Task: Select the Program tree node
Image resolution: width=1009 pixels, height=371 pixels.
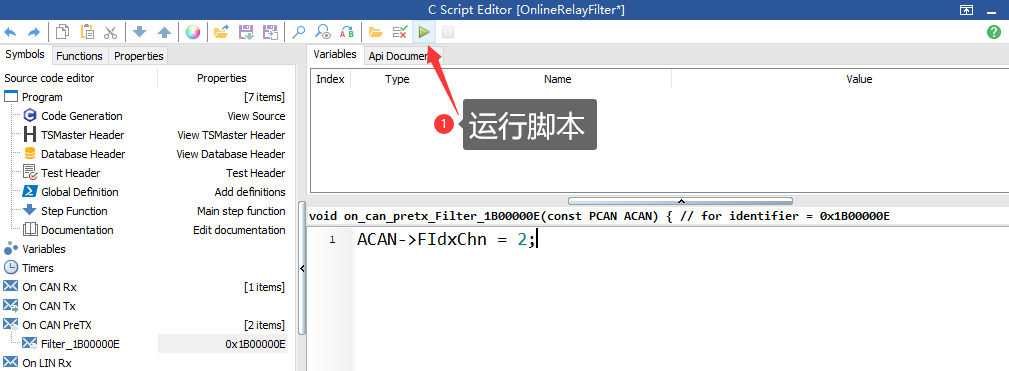Action: pos(42,97)
